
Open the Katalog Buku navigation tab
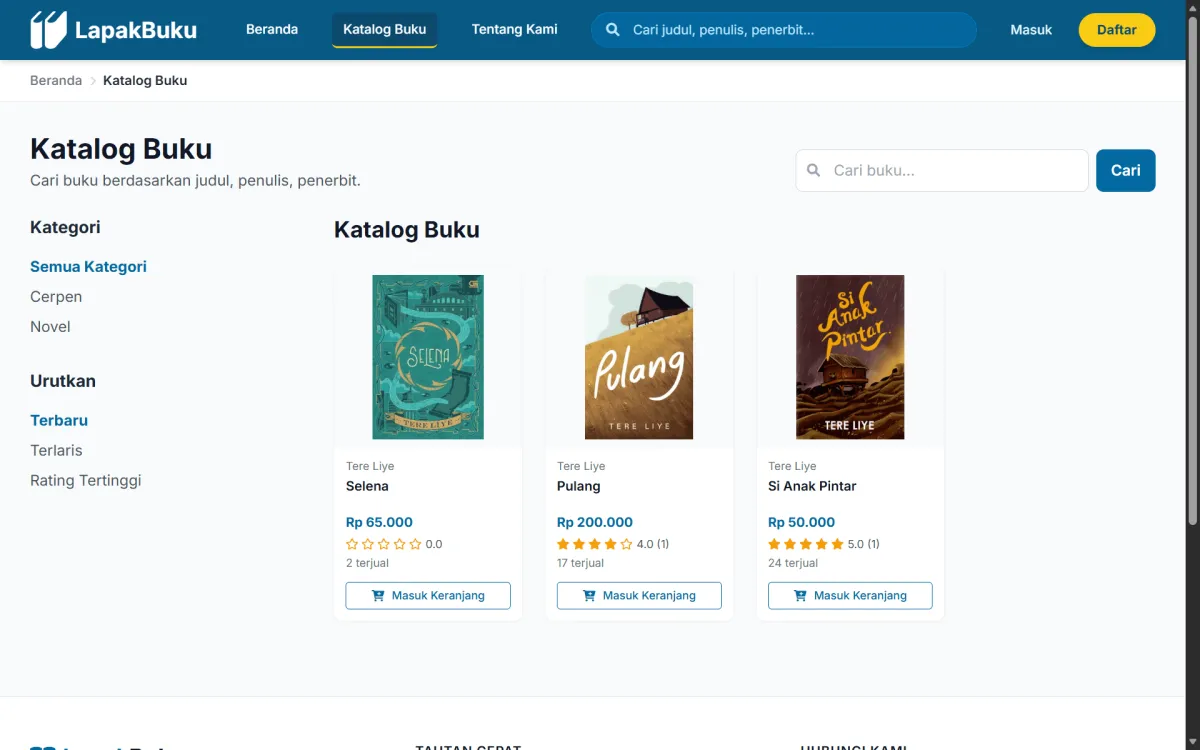click(385, 30)
